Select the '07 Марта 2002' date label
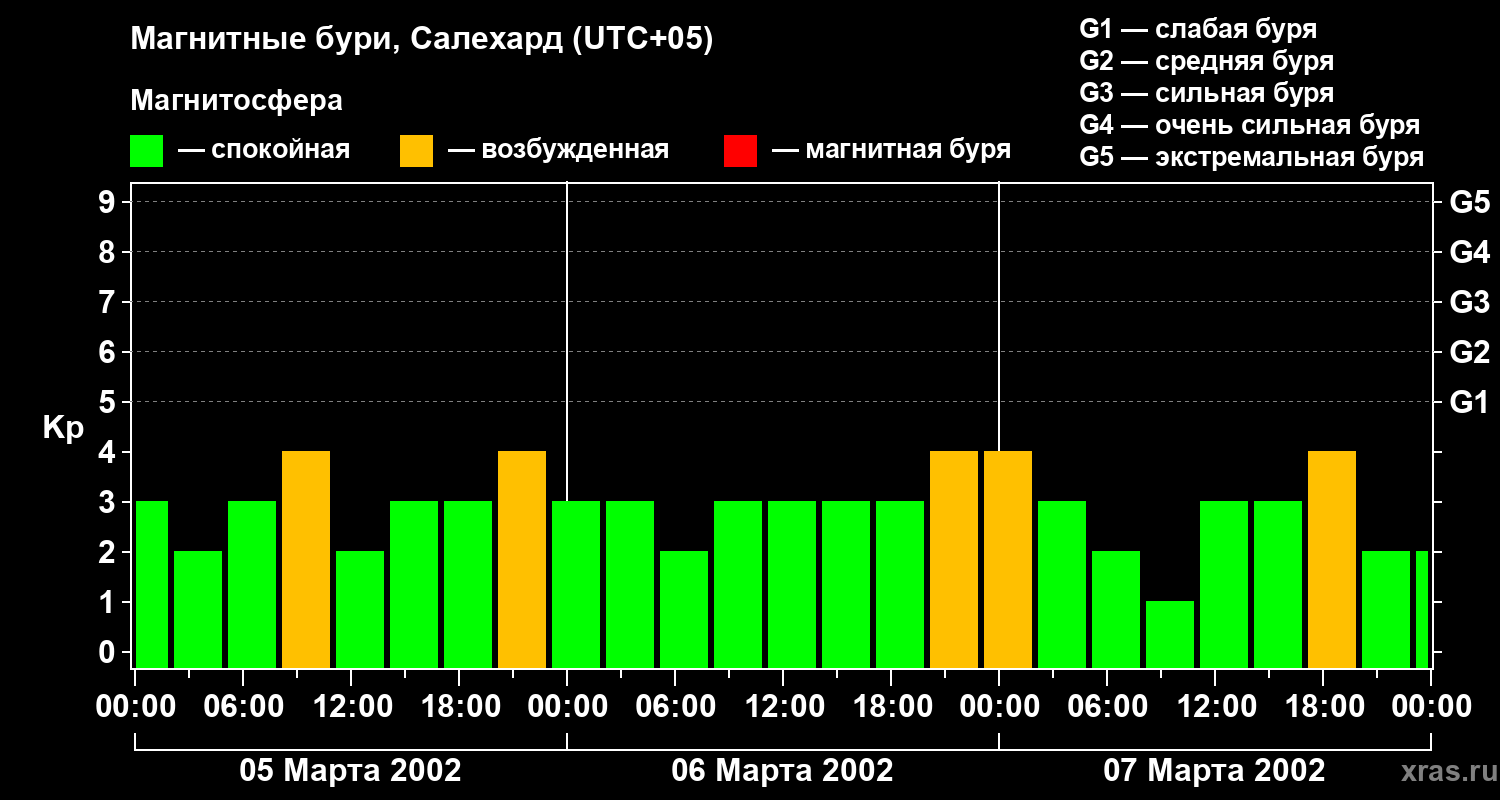 click(x=1214, y=771)
